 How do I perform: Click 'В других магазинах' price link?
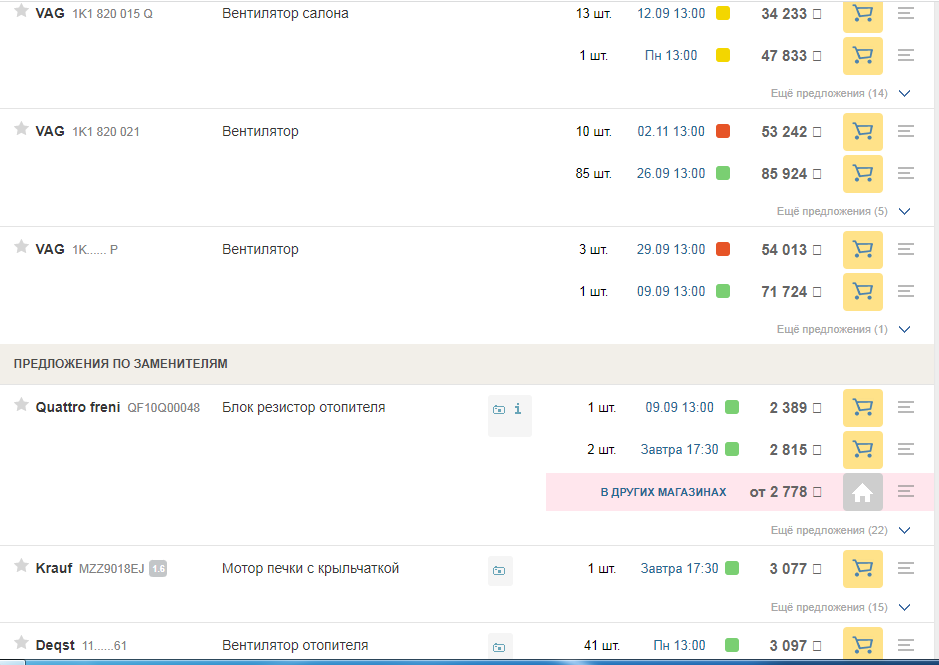662,492
